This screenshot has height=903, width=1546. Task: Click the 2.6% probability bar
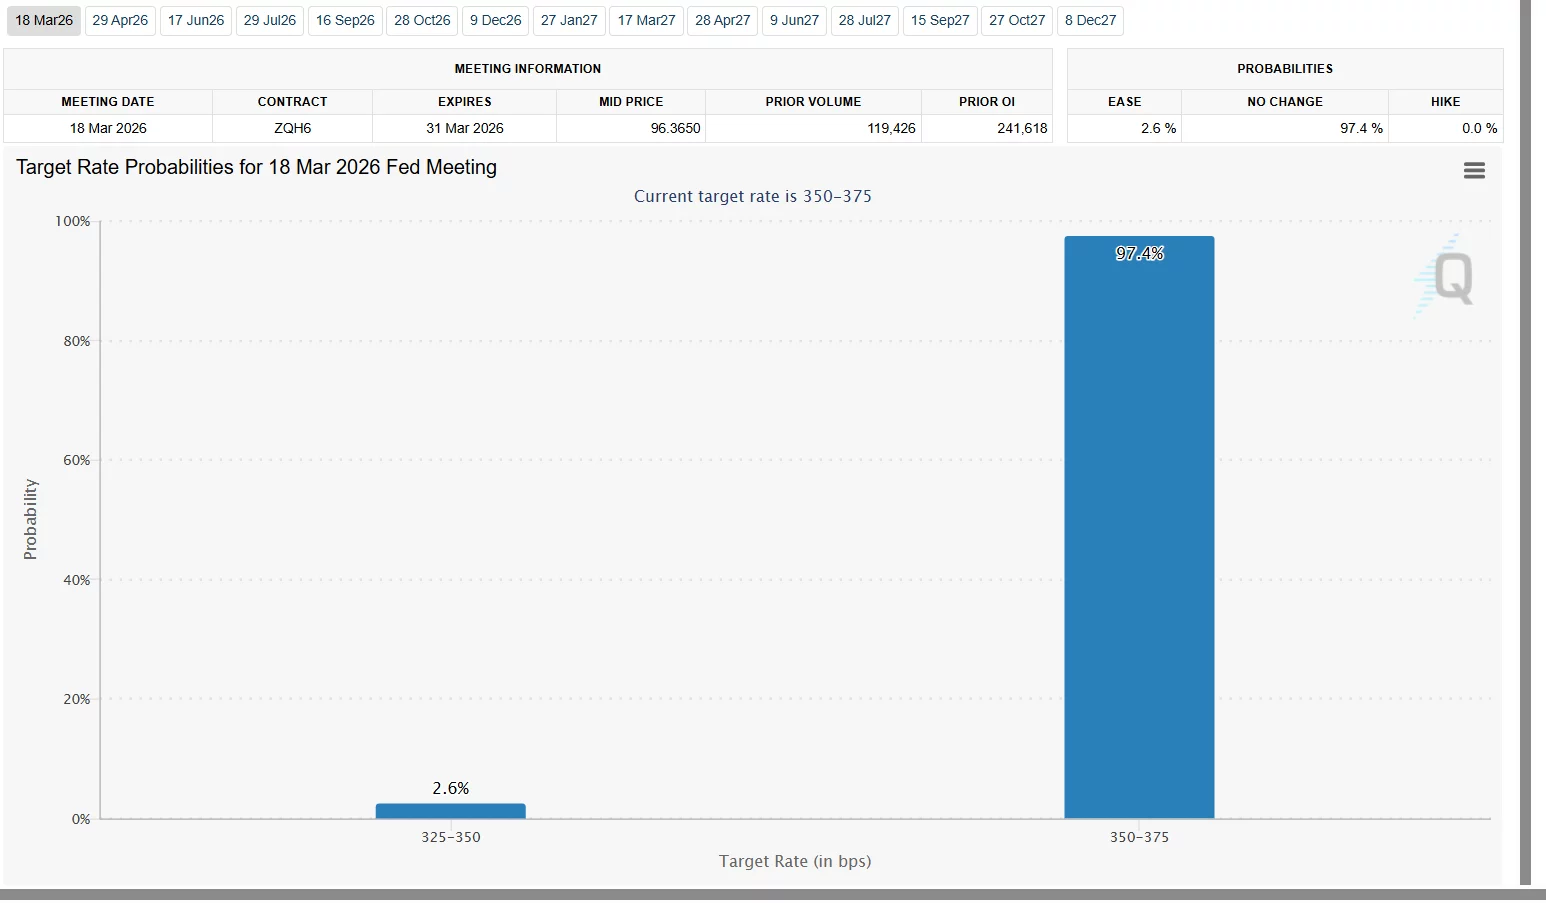450,810
